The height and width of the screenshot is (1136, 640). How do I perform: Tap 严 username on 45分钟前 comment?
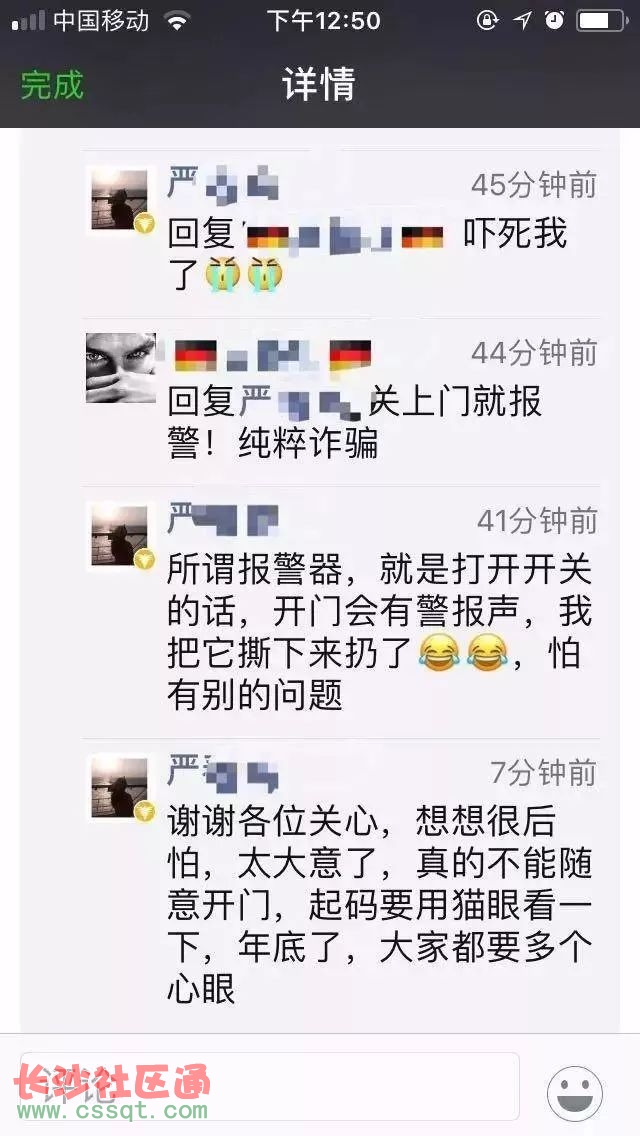(223, 183)
